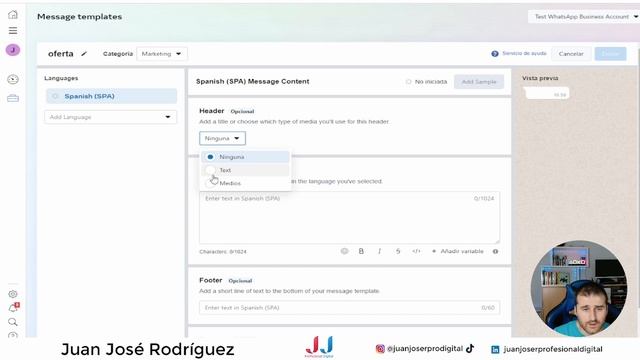
Task: Open the settings gear in sidebar
Action: tap(13, 294)
